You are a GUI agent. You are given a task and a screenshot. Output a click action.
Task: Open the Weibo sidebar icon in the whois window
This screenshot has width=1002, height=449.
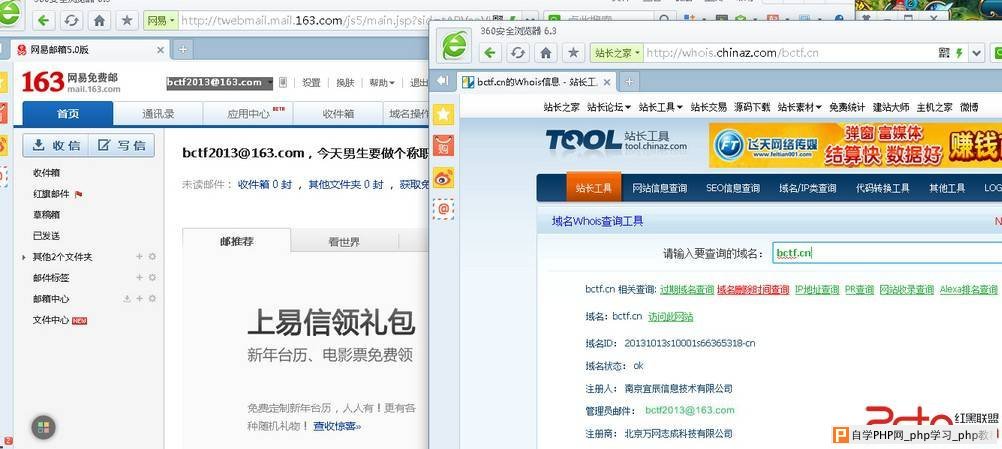point(443,178)
